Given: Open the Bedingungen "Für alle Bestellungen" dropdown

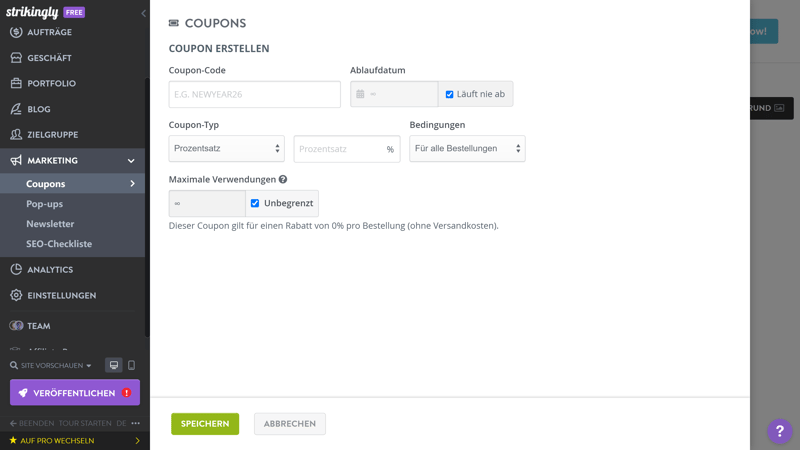Looking at the screenshot, I should (x=467, y=149).
